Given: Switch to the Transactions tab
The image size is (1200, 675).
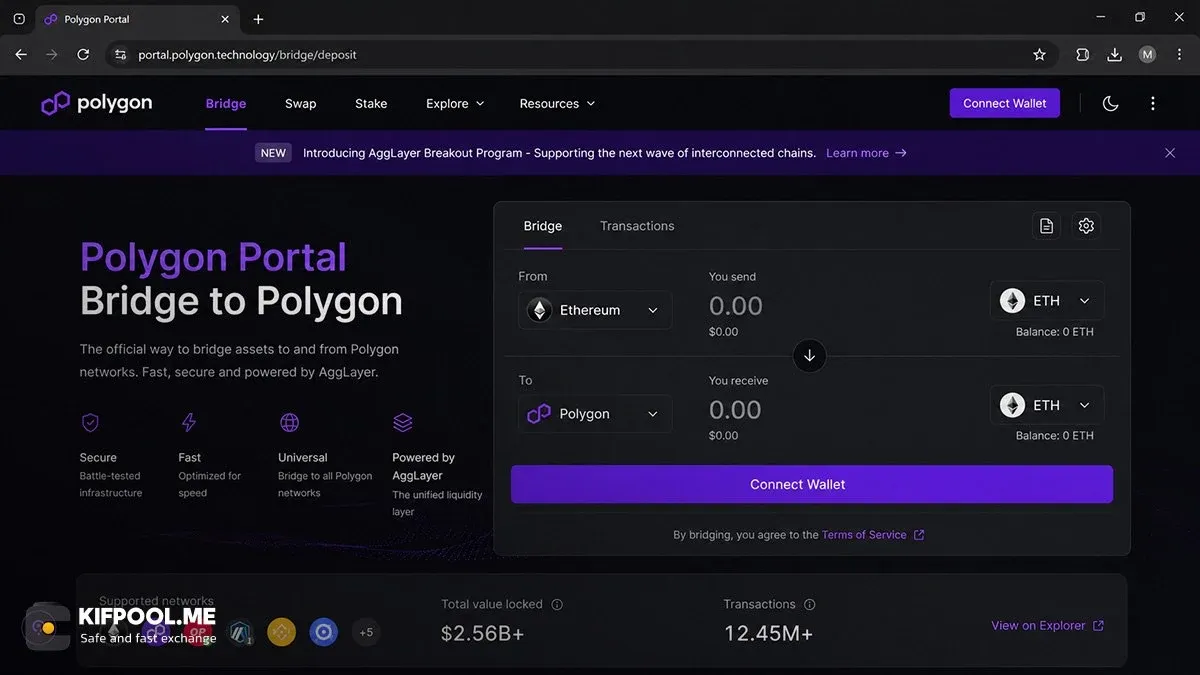Looking at the screenshot, I should tap(637, 226).
